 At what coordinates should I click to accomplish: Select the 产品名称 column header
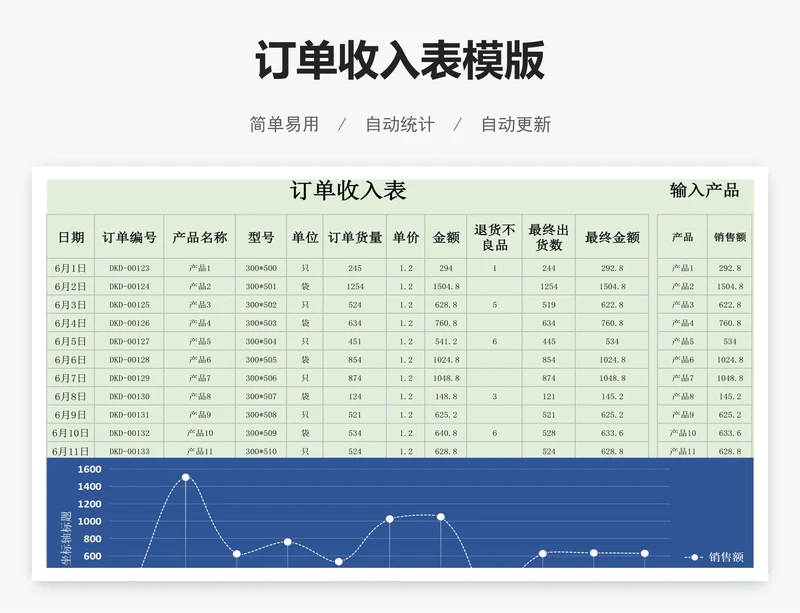199,237
